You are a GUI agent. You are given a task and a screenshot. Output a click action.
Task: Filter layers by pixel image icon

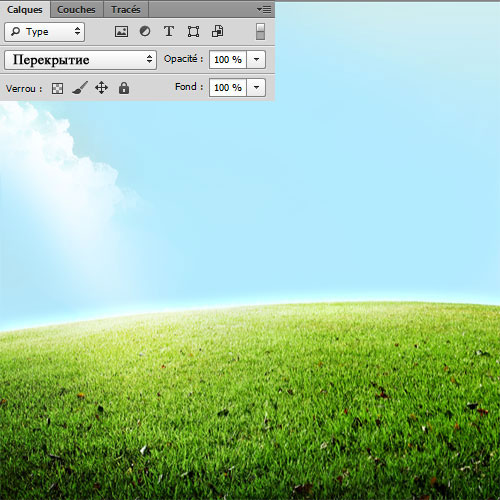point(121,32)
